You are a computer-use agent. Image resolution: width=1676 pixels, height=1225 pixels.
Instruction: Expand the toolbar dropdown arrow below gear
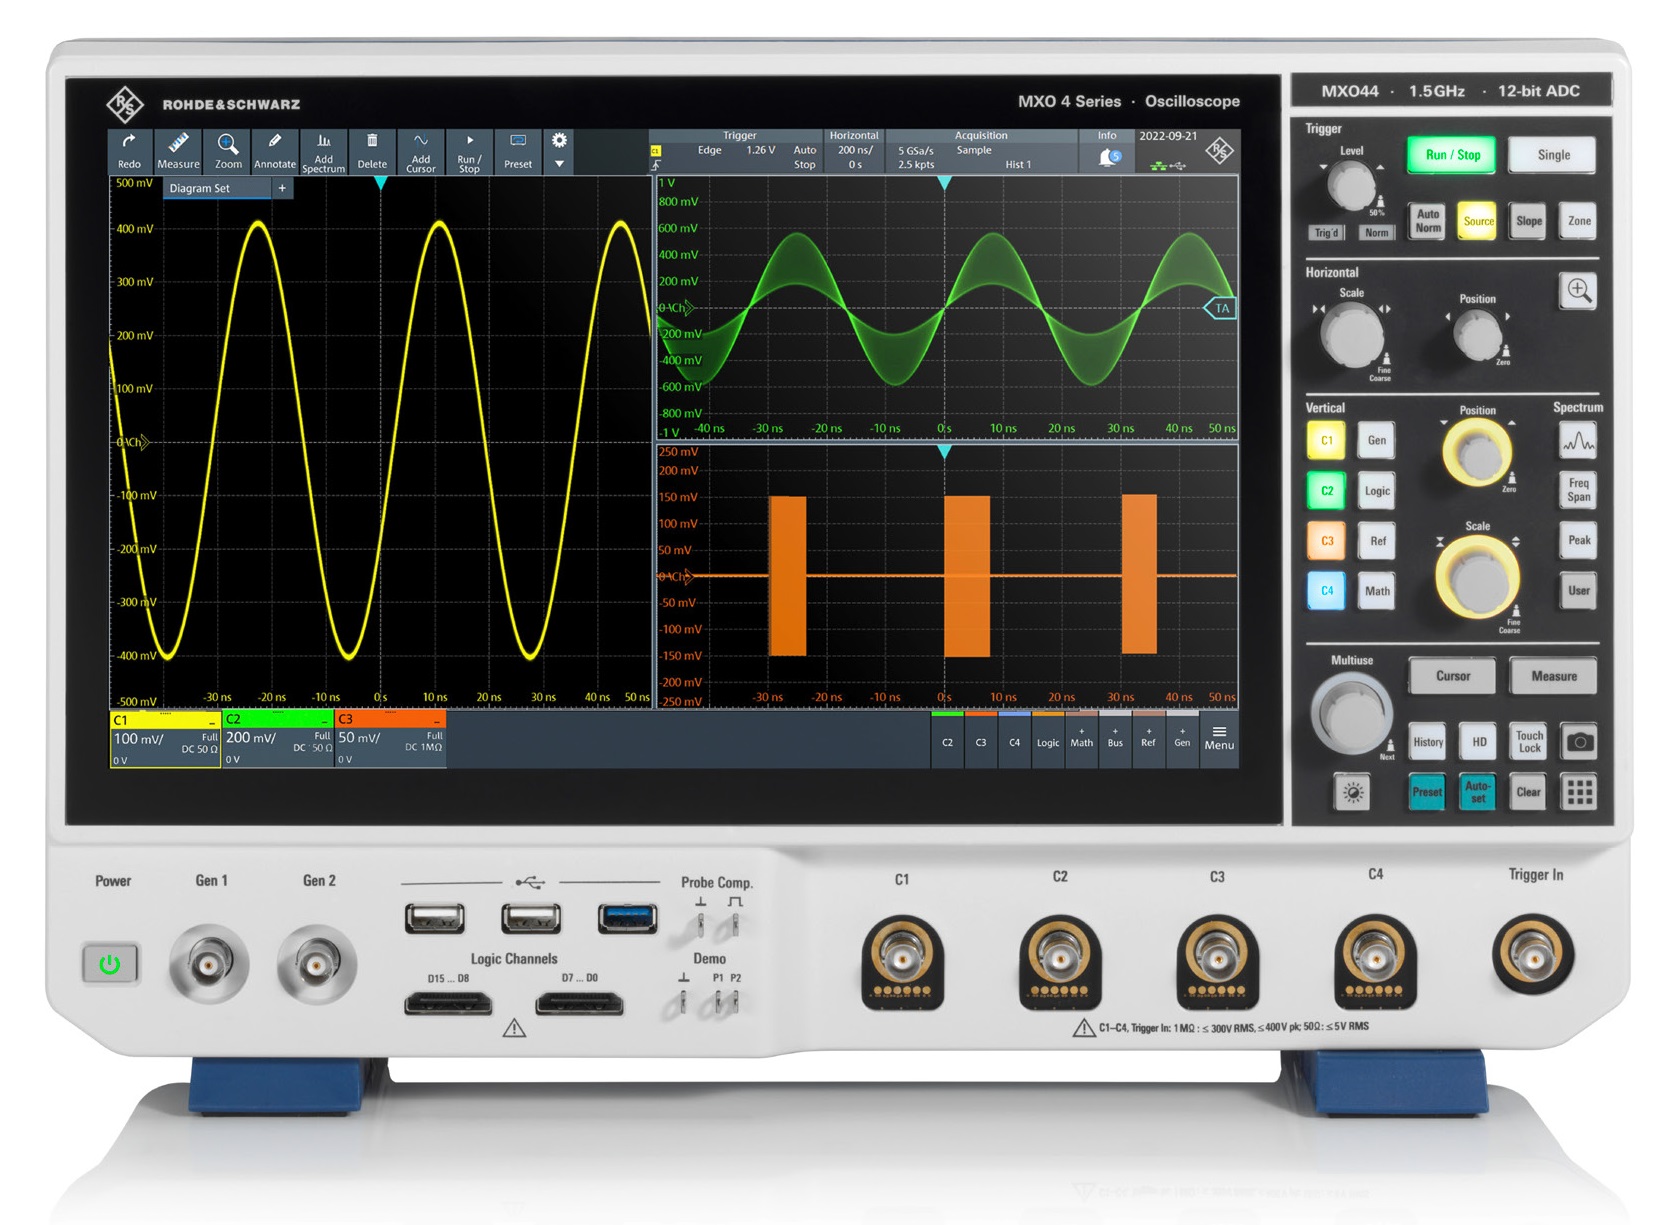coord(559,164)
